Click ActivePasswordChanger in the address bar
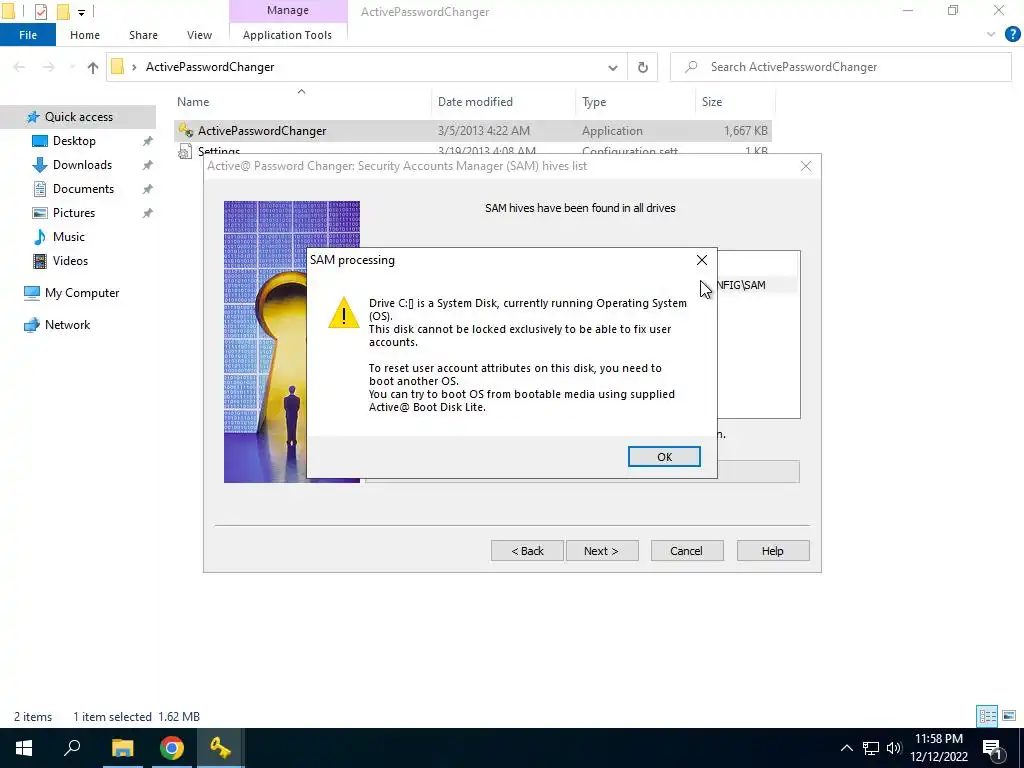Screen dimensions: 1024x768 210,67
